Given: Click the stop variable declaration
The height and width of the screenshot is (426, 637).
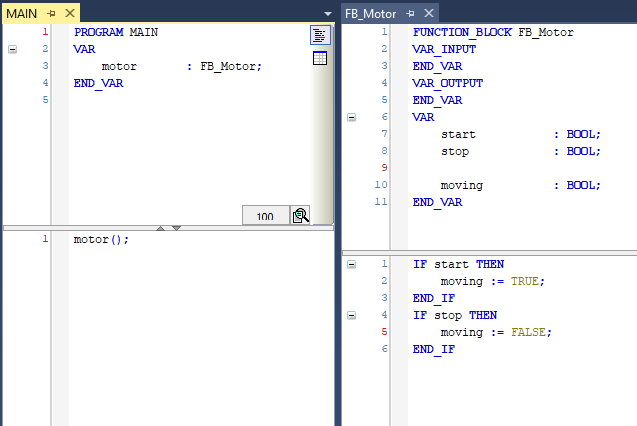Looking at the screenshot, I should tap(520, 151).
